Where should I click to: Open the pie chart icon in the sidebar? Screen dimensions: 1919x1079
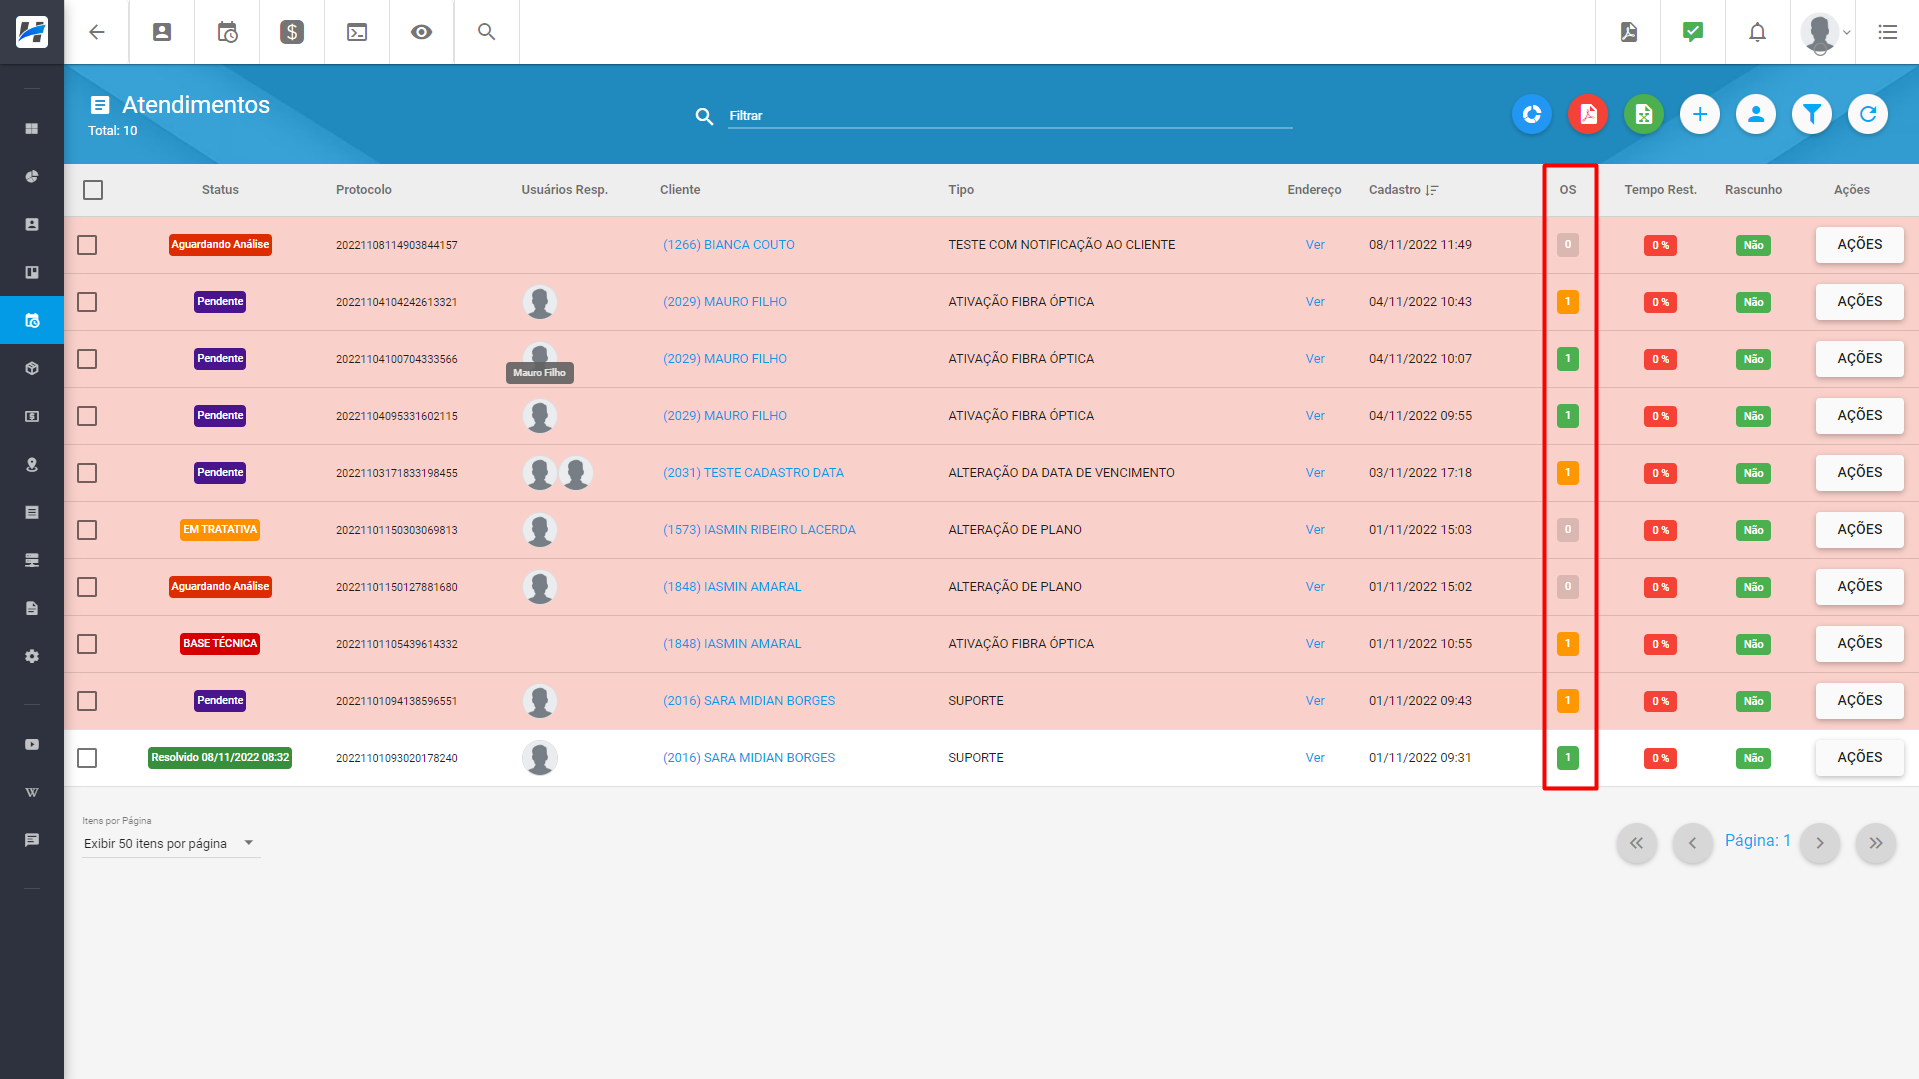32,177
